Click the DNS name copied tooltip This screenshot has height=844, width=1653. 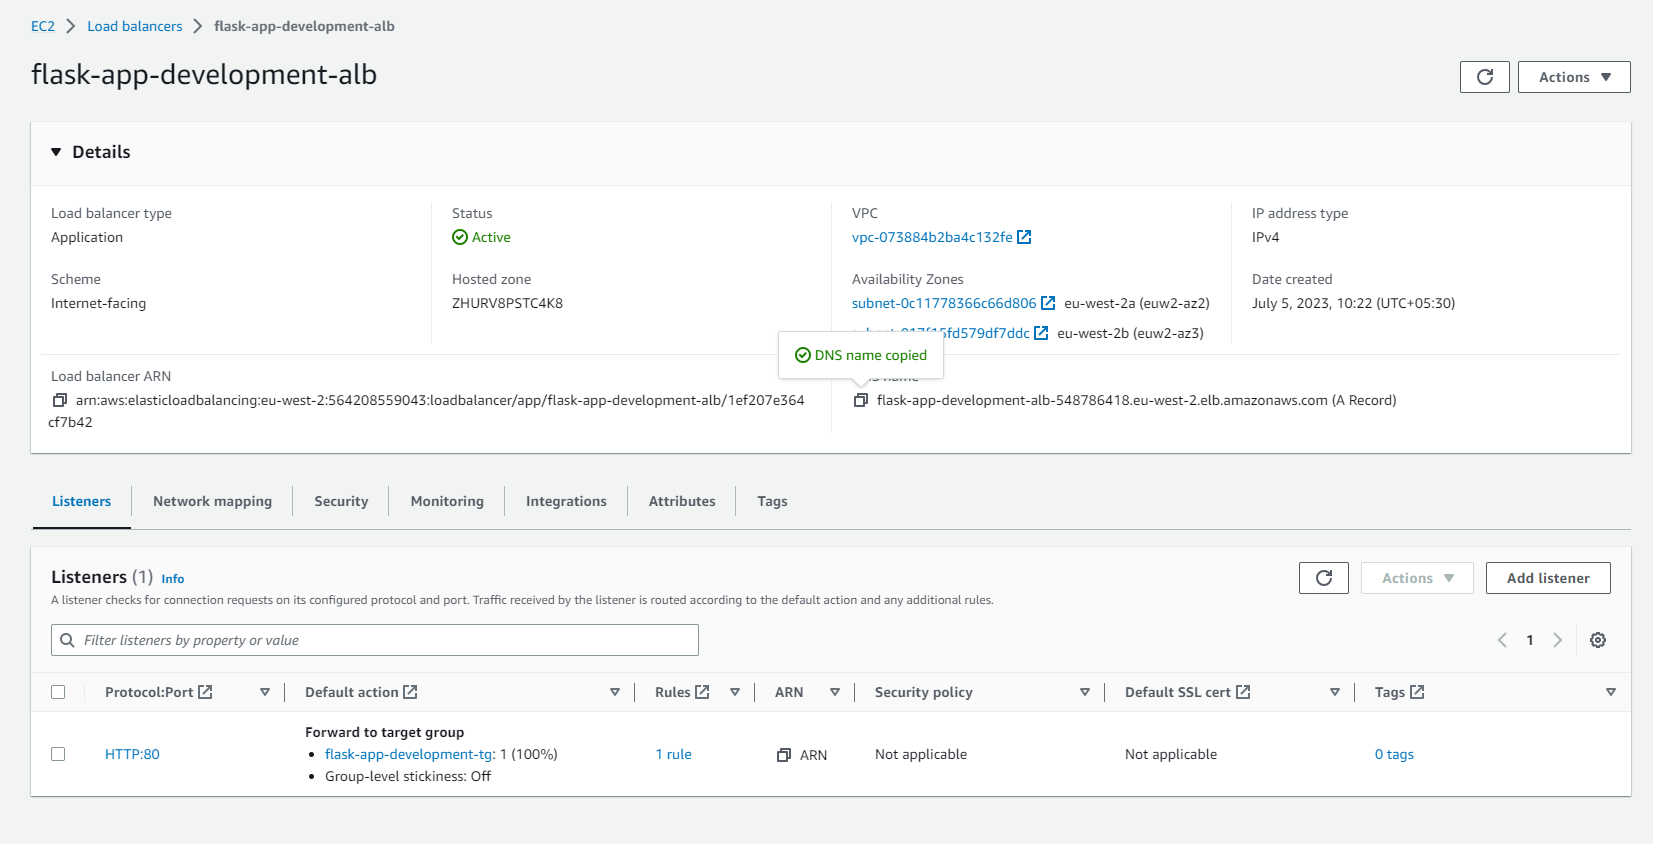pos(861,355)
